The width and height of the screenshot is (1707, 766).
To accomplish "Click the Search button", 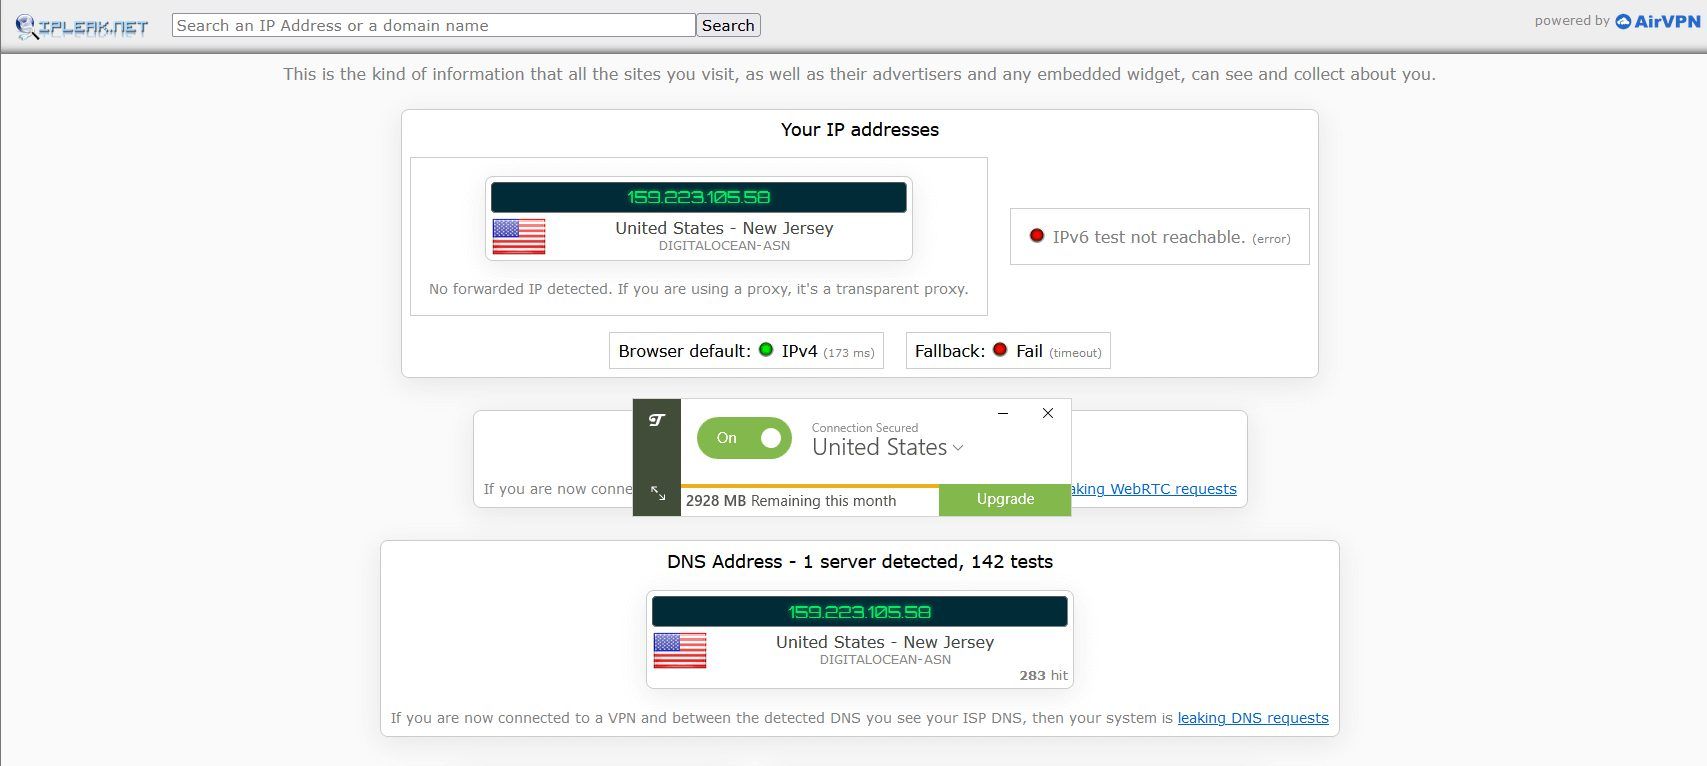I will click(728, 25).
